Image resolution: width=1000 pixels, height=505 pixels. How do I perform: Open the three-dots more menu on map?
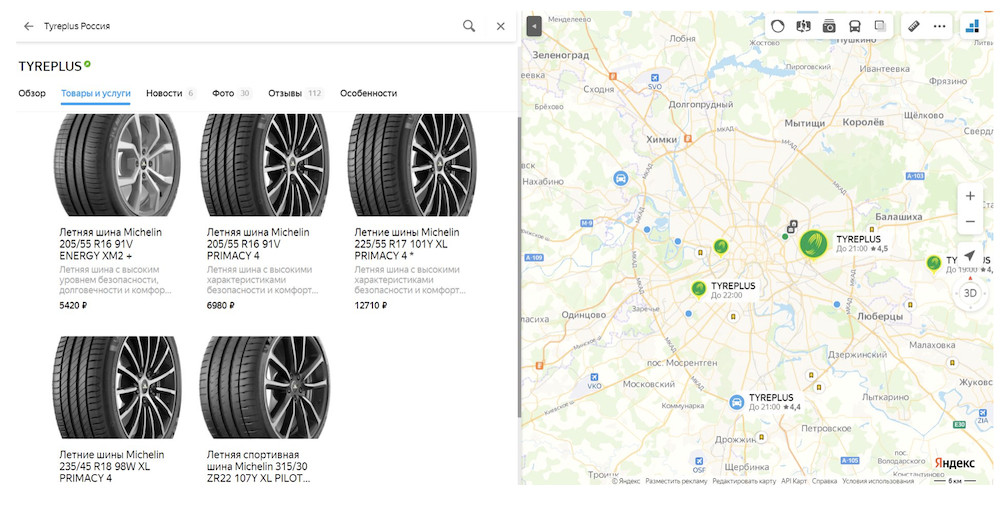(939, 26)
